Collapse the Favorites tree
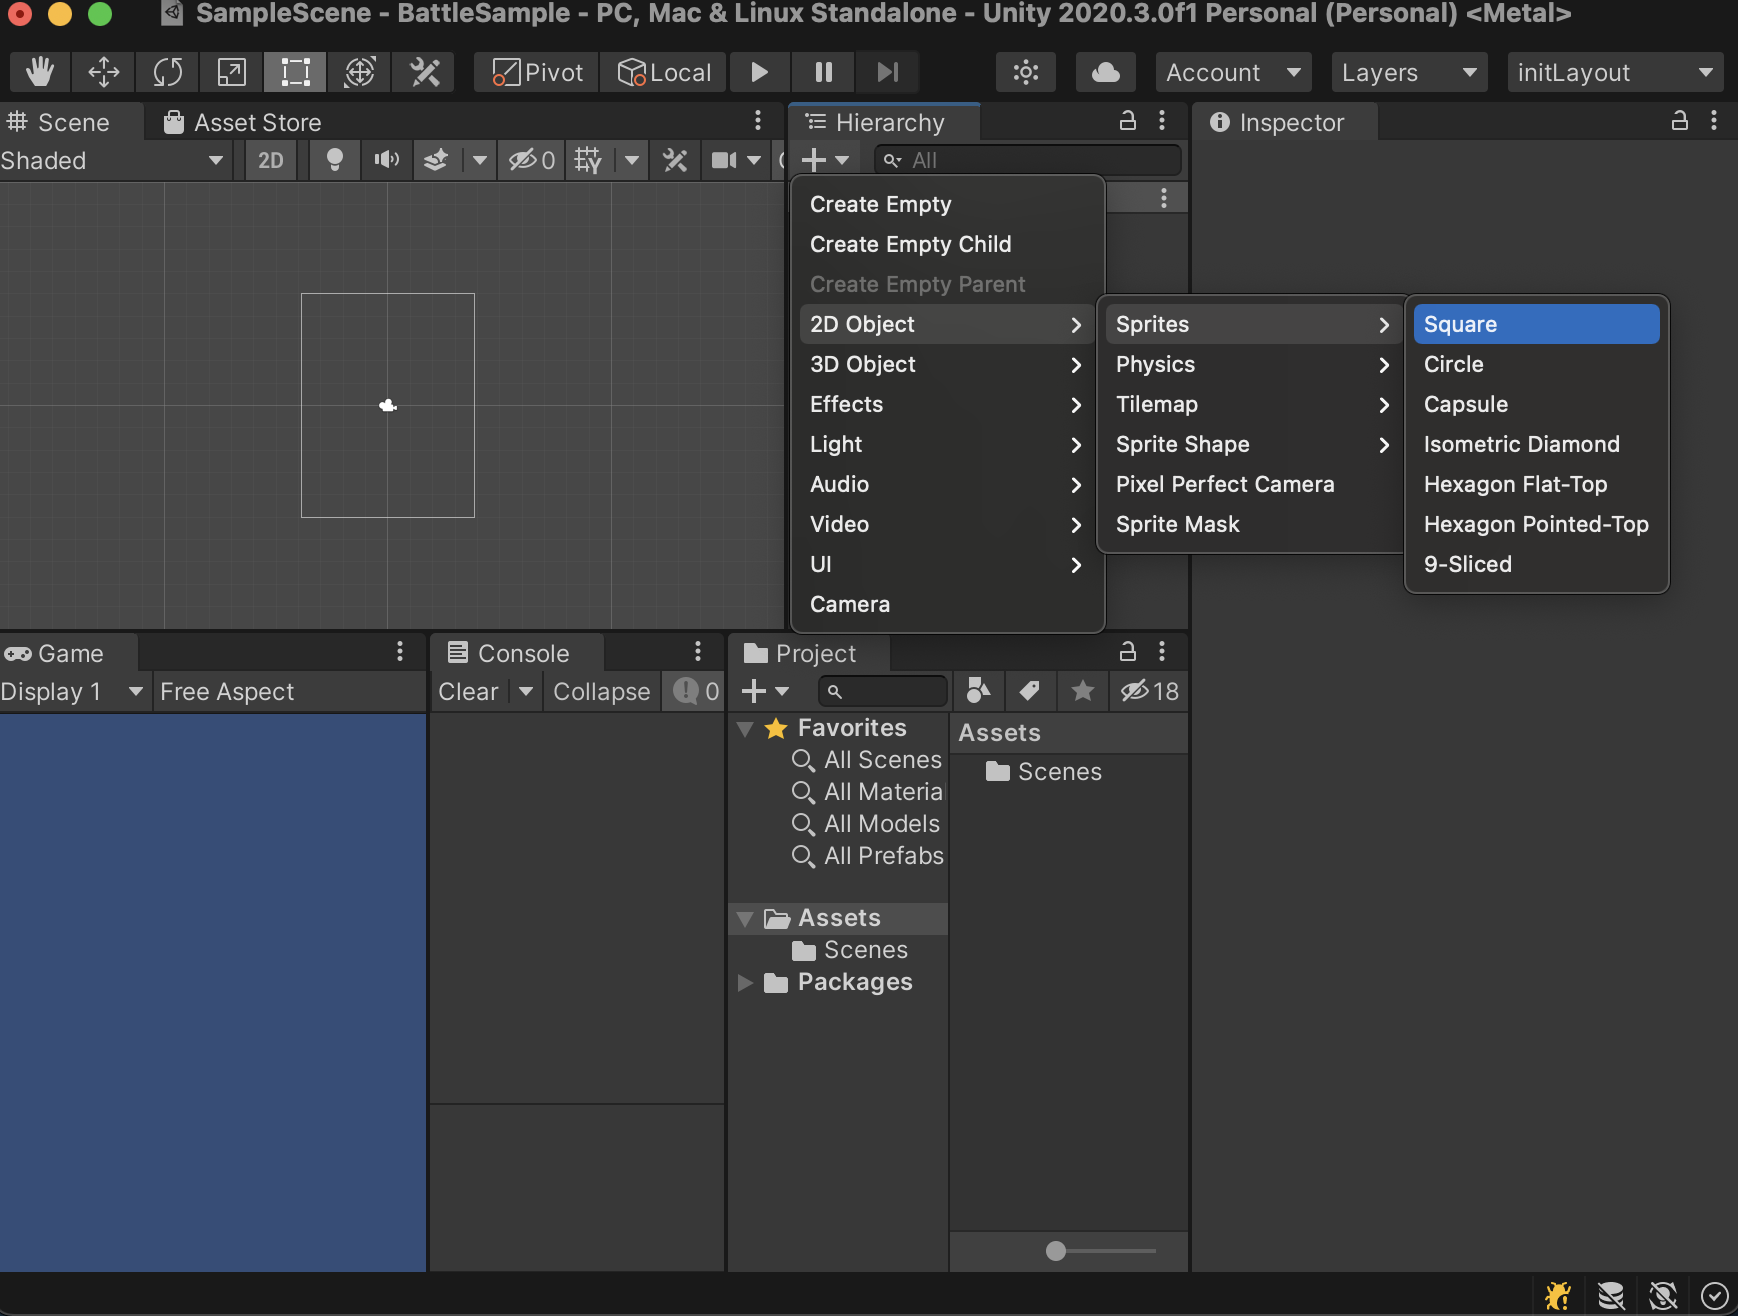1738x1316 pixels. [745, 728]
